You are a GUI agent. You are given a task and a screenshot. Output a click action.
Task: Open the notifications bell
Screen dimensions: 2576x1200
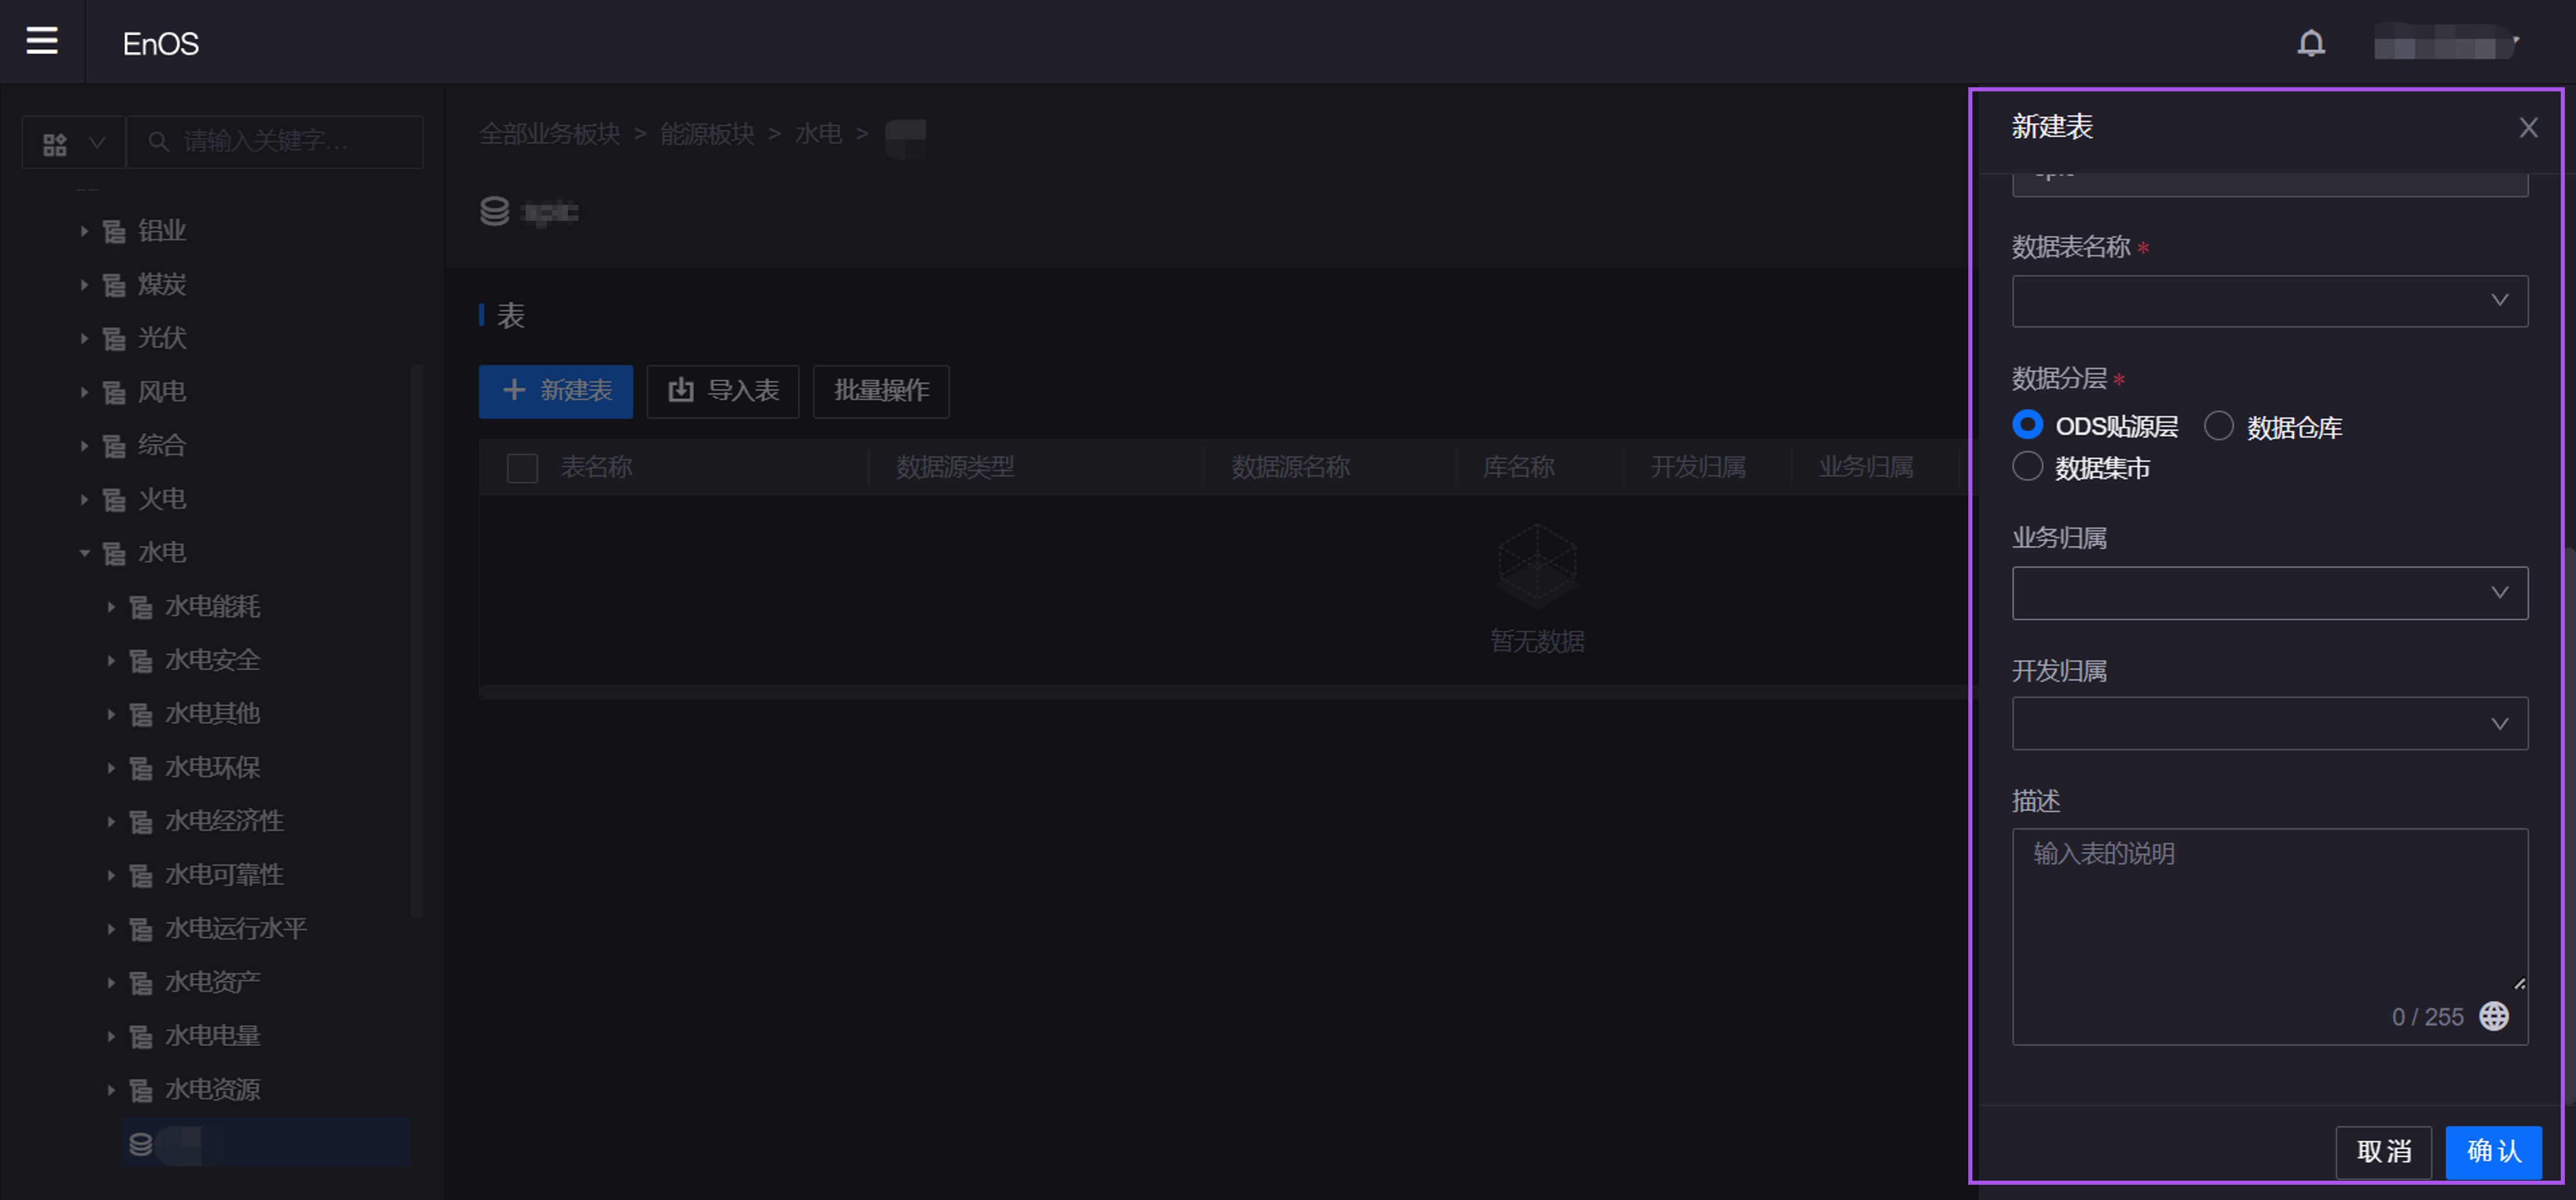point(2311,43)
